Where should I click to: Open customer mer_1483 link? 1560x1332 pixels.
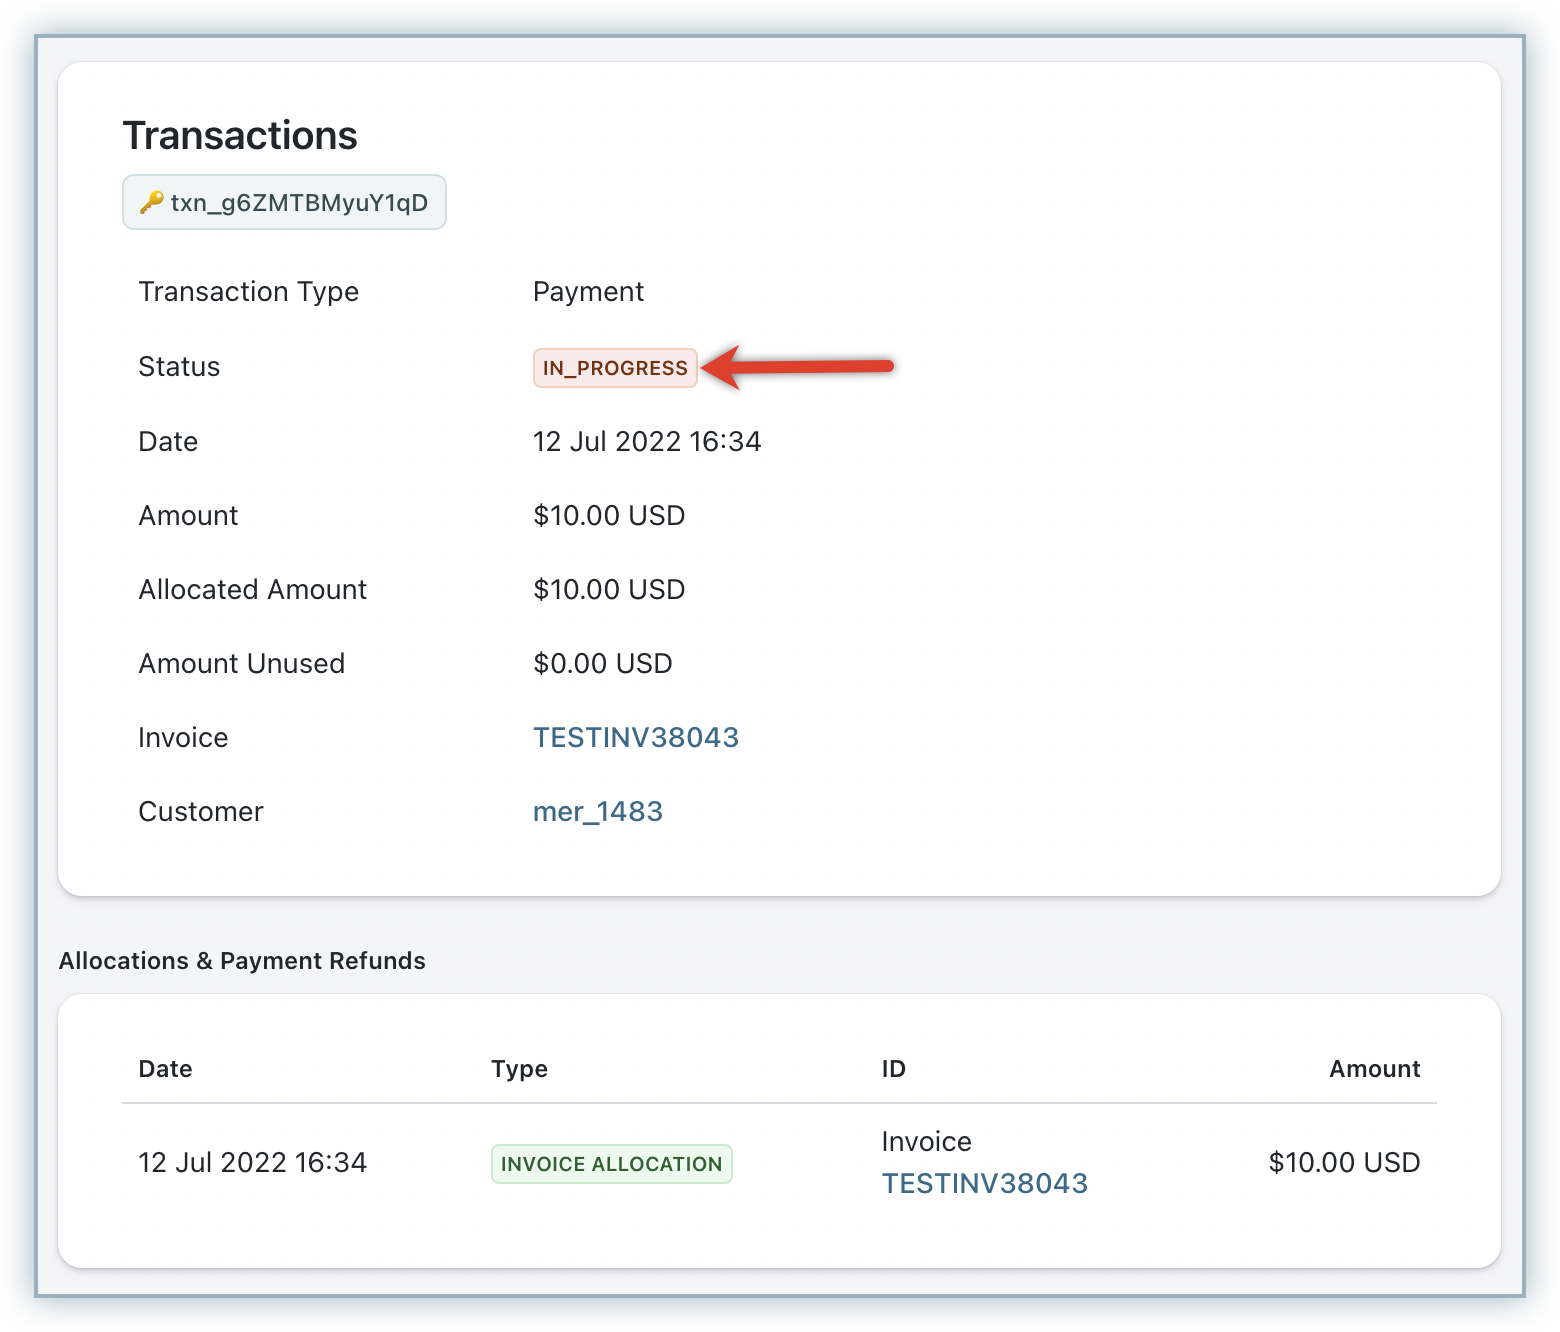tap(597, 812)
